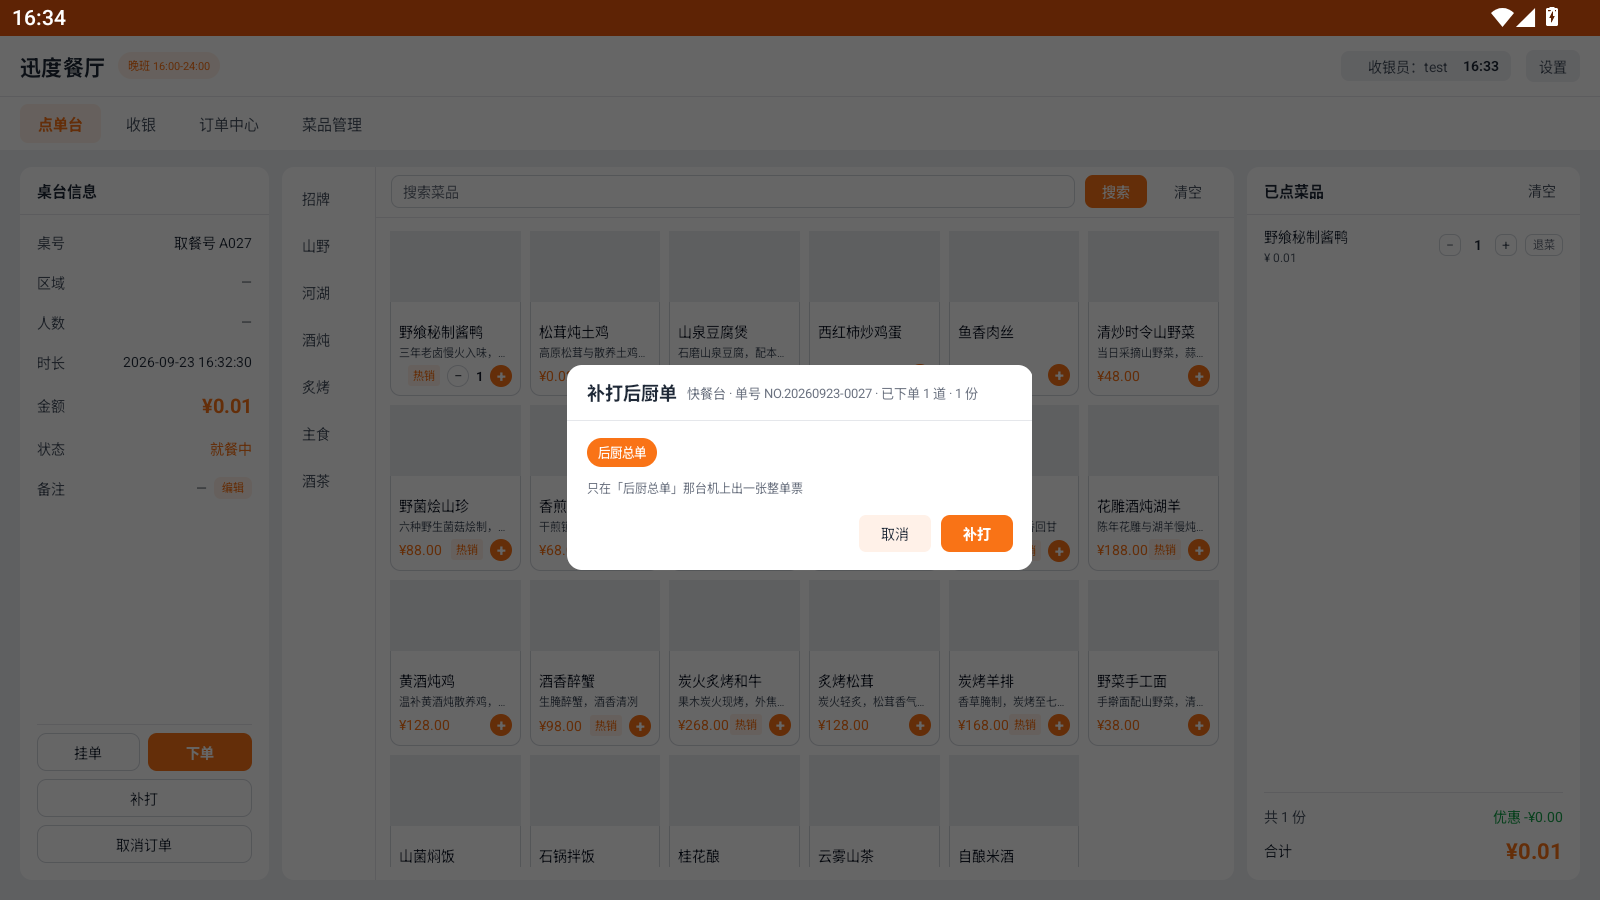Add 黄酒炖鸡 with its plus icon
Screen dimensions: 1600x900
click(x=501, y=725)
